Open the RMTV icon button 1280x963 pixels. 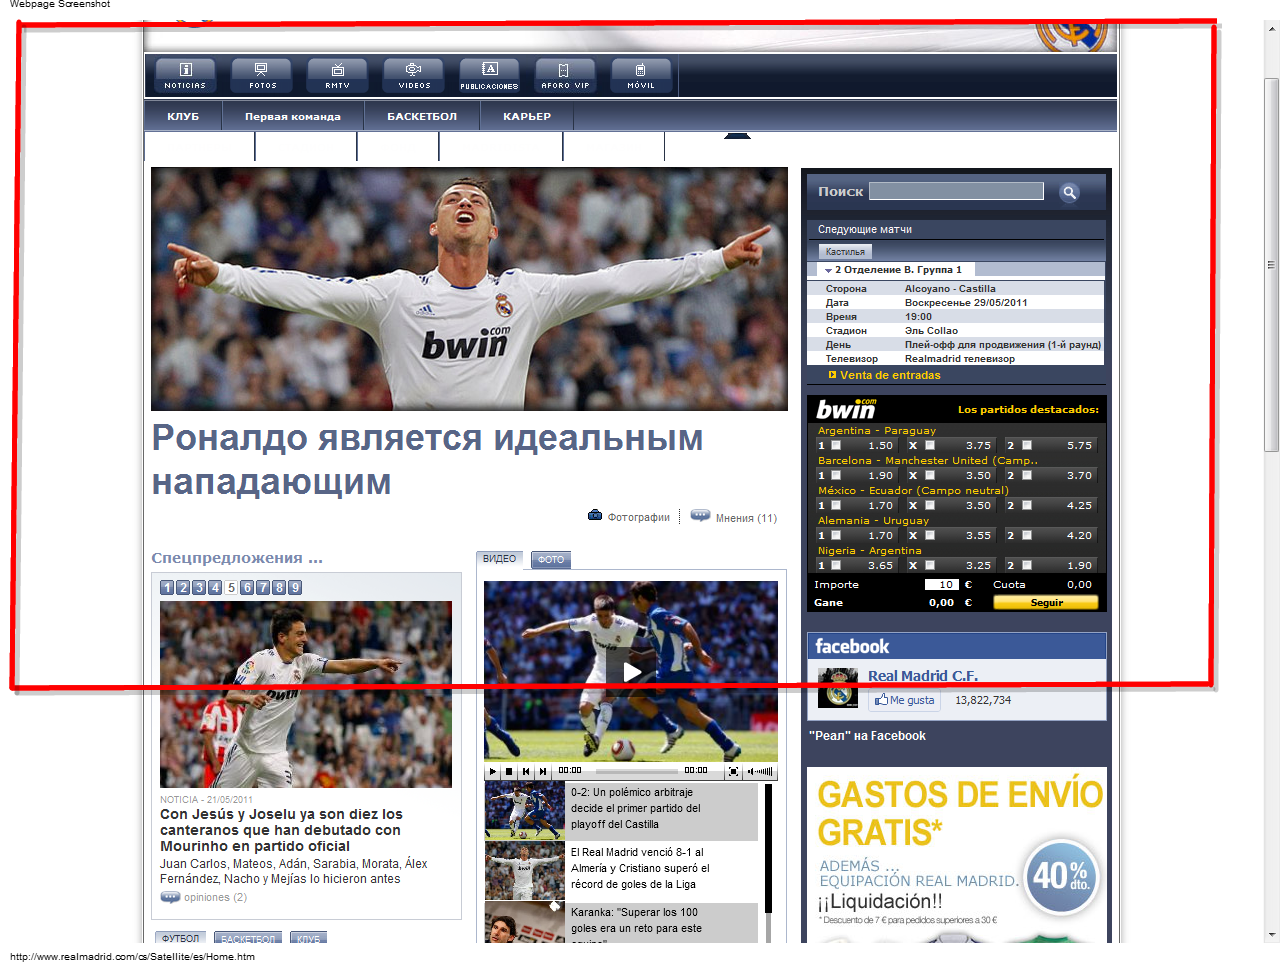pos(338,75)
